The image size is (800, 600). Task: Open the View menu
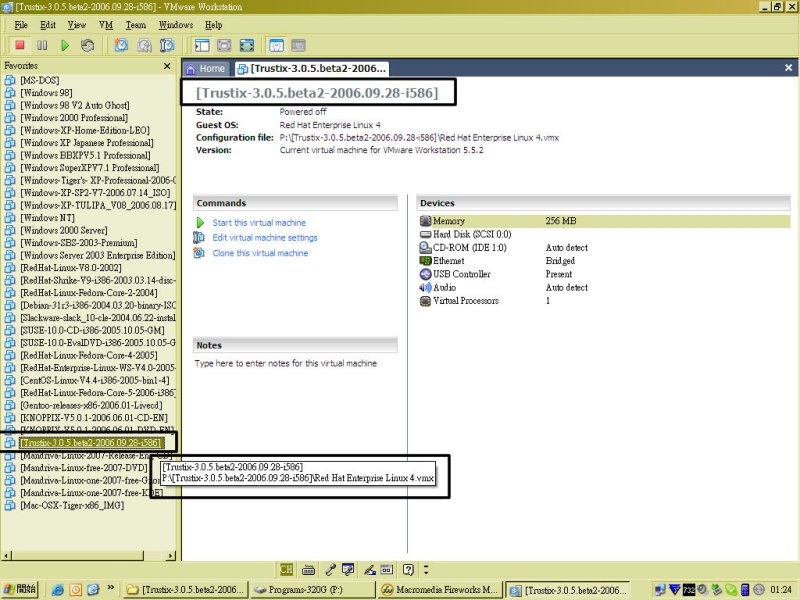click(77, 25)
